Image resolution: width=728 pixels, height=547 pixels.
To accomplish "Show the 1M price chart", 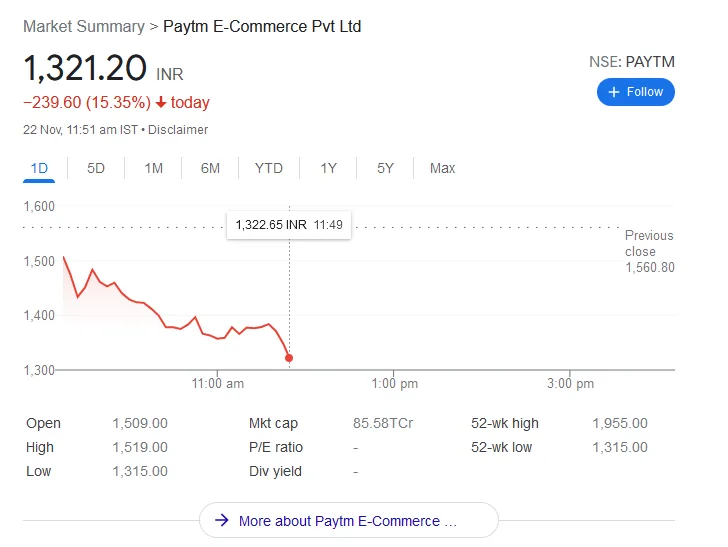I will pyautogui.click(x=153, y=168).
